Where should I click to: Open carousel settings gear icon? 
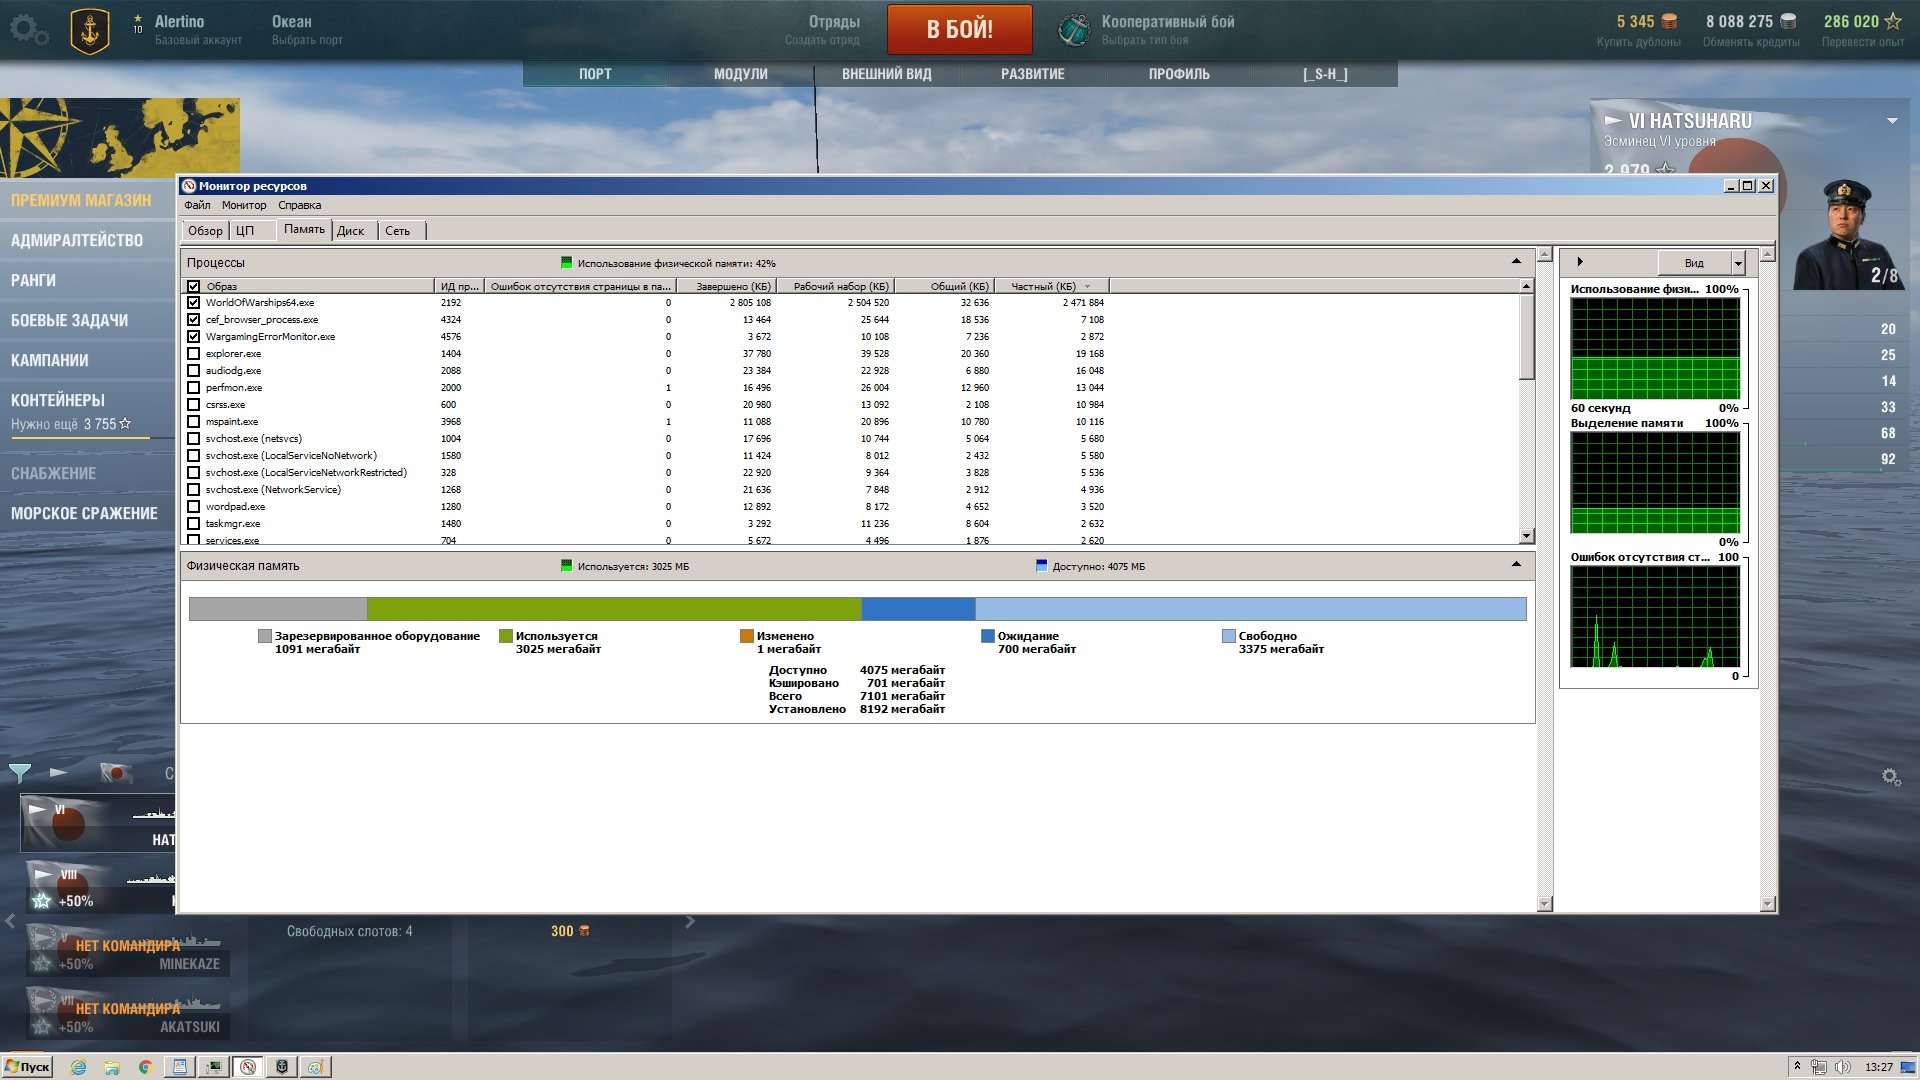(x=1891, y=777)
